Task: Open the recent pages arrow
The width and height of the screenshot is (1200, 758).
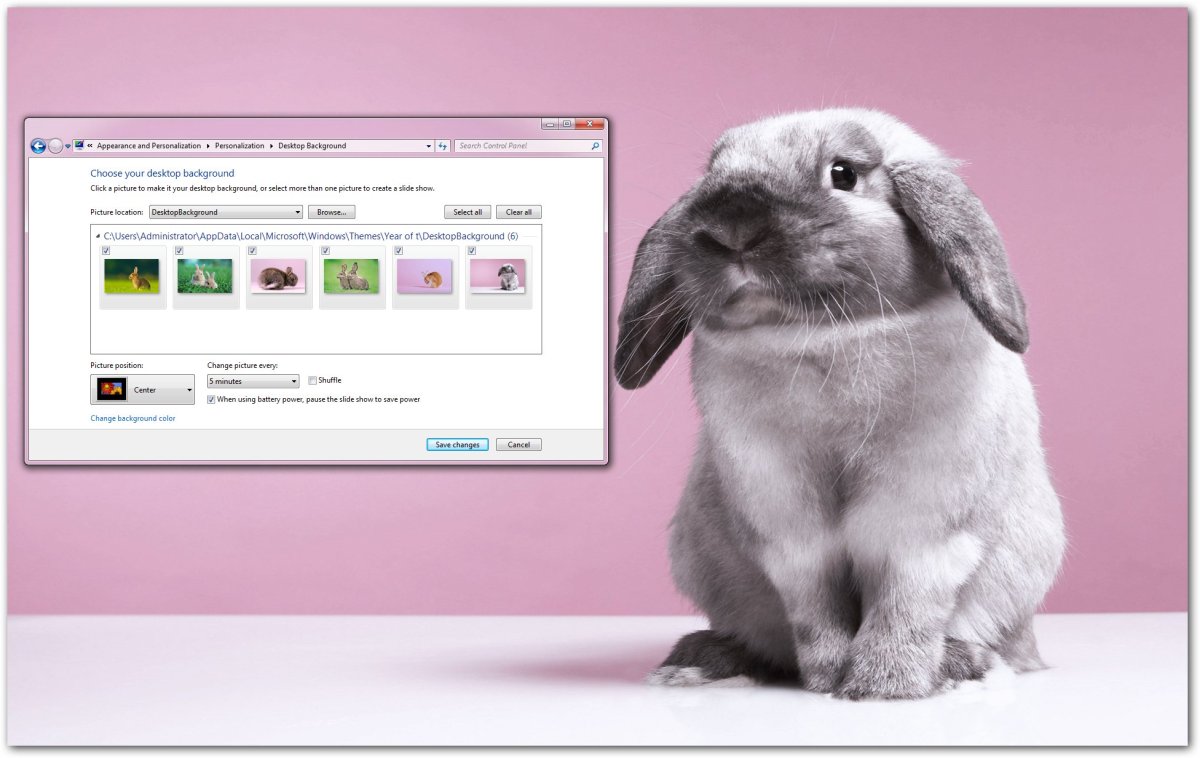Action: tap(68, 146)
